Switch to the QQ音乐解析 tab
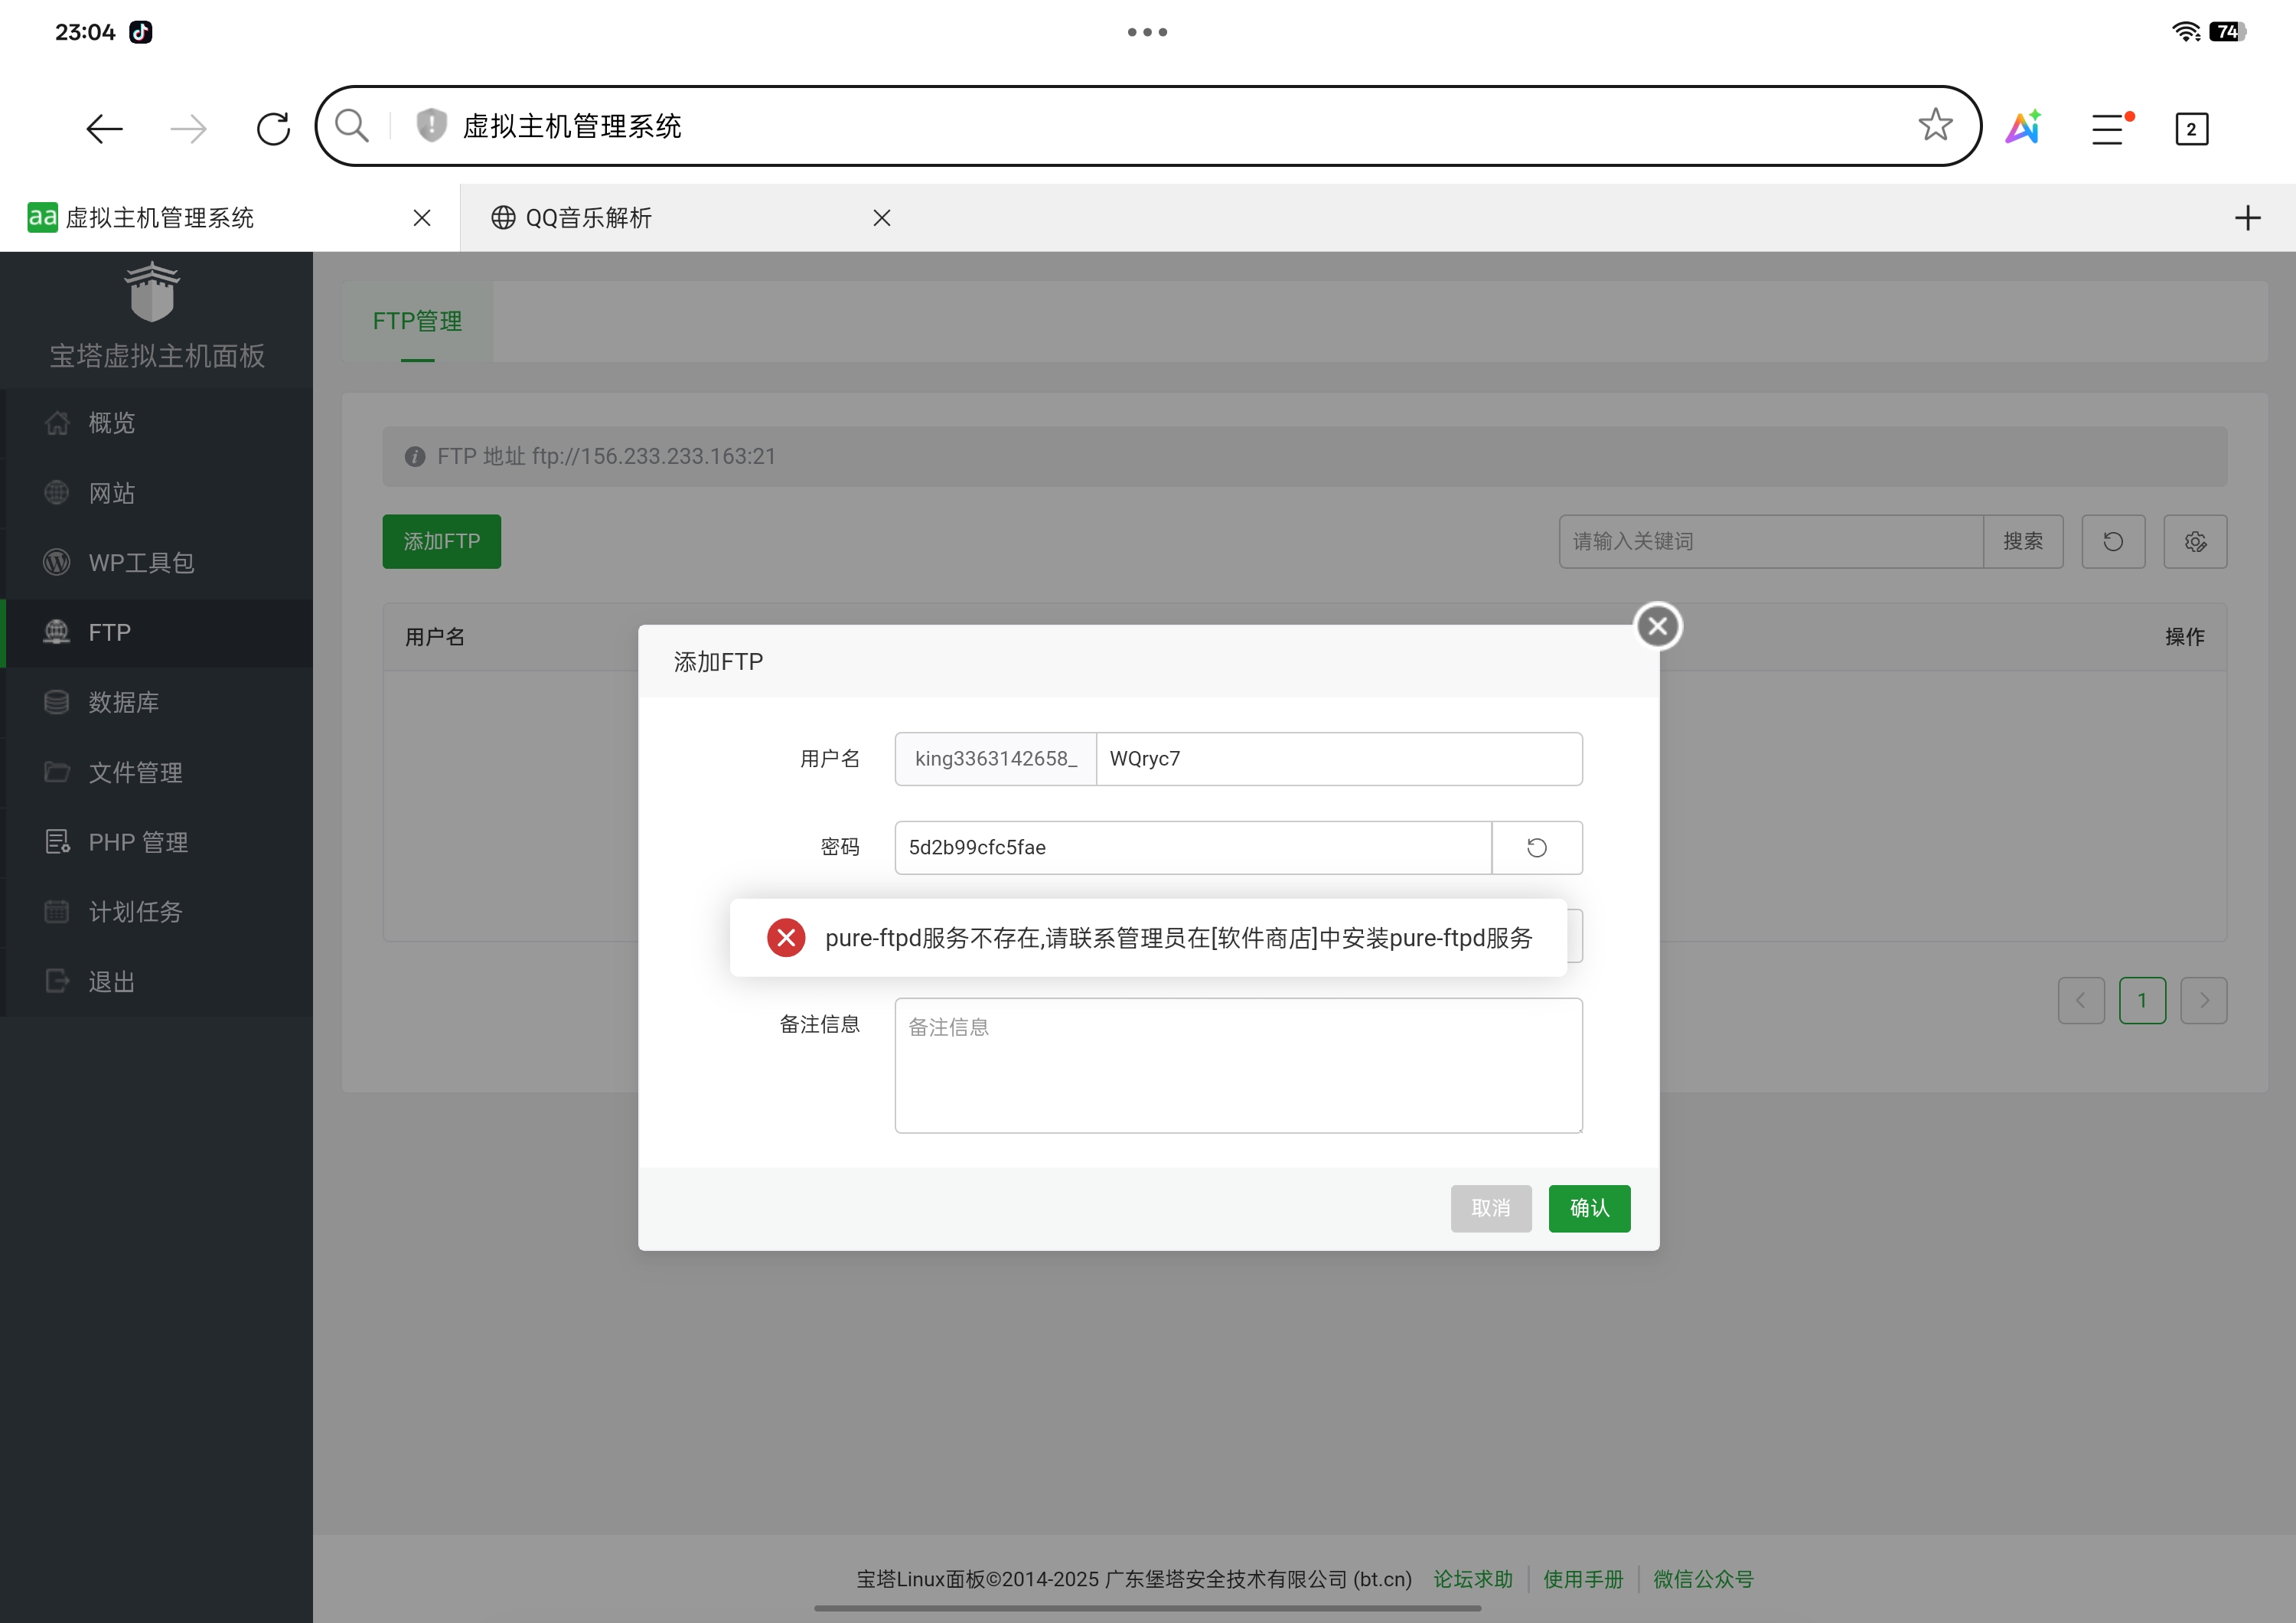 pyautogui.click(x=588, y=218)
